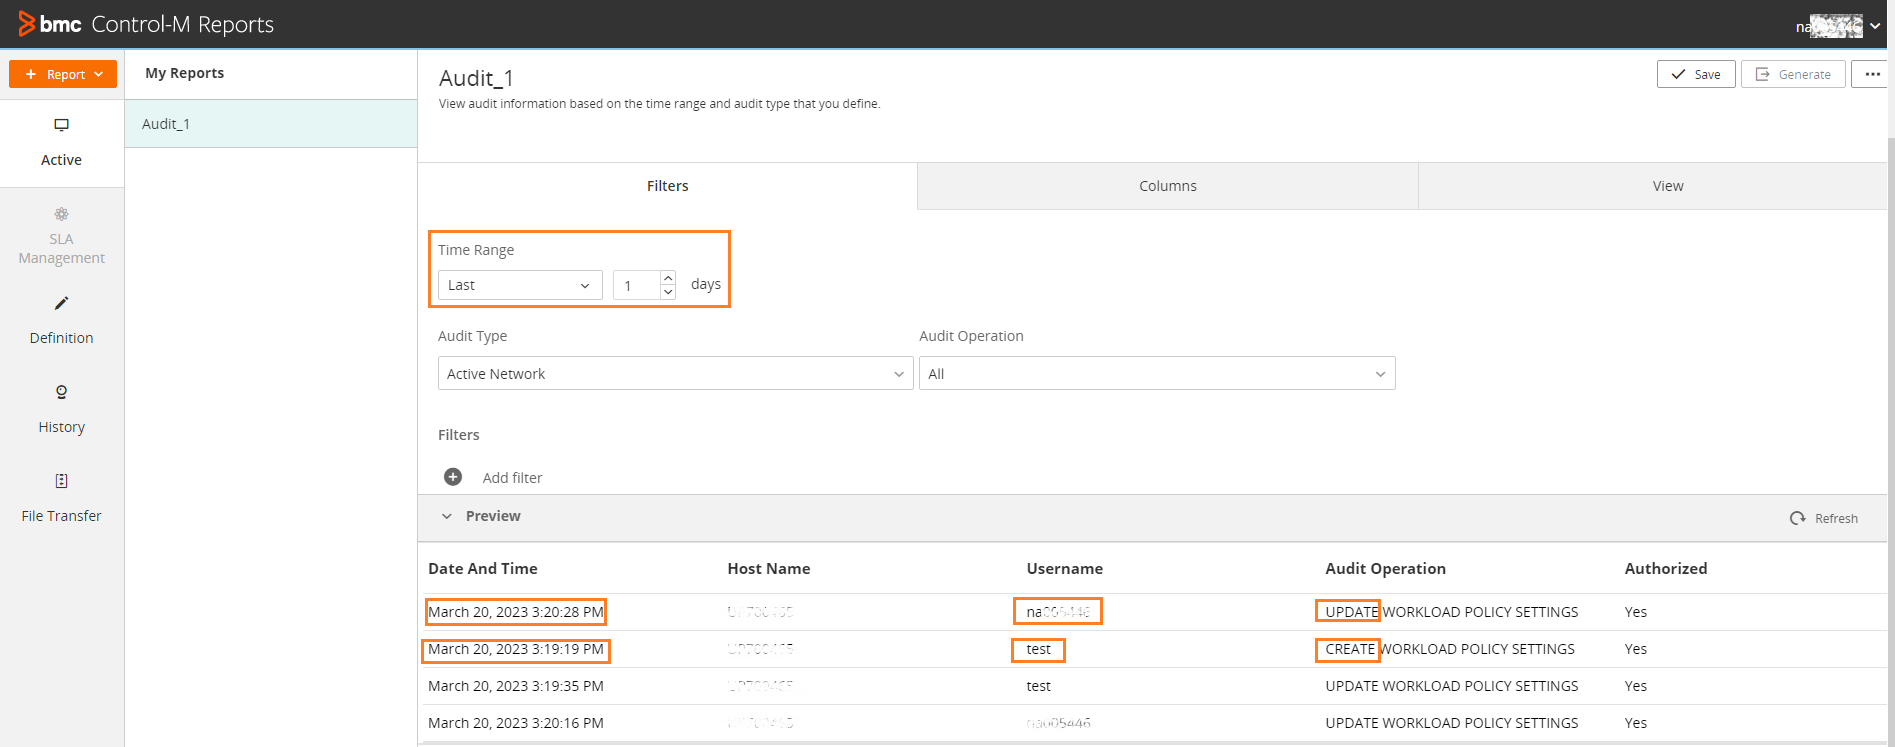Open the Definition pencil icon

[x=61, y=303]
